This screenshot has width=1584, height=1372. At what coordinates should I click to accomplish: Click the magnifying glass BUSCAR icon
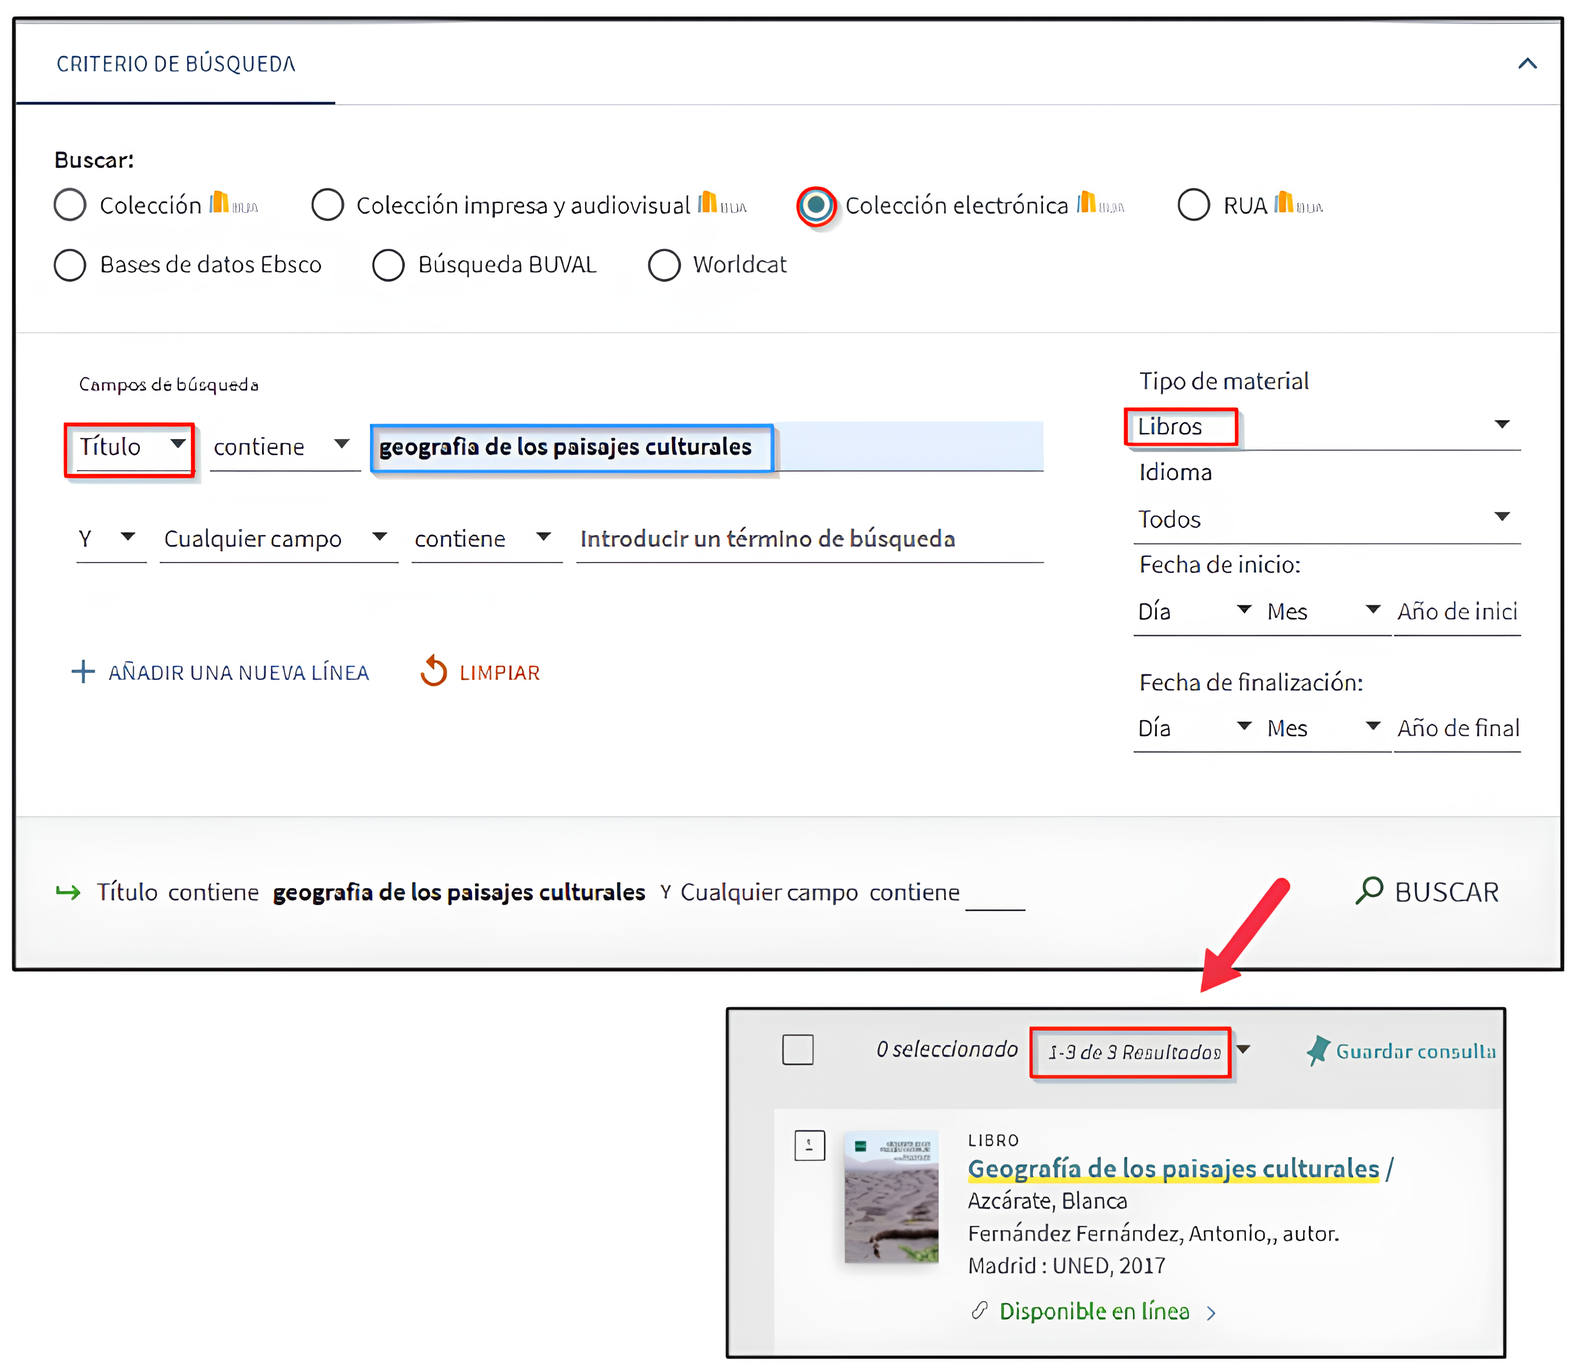(1369, 890)
